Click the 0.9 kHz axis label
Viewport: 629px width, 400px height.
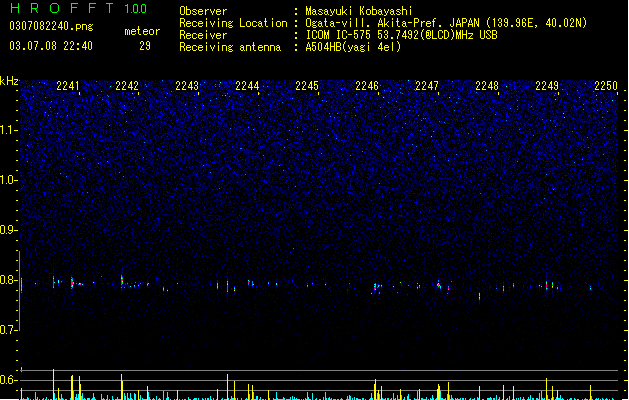pyautogui.click(x=9, y=230)
